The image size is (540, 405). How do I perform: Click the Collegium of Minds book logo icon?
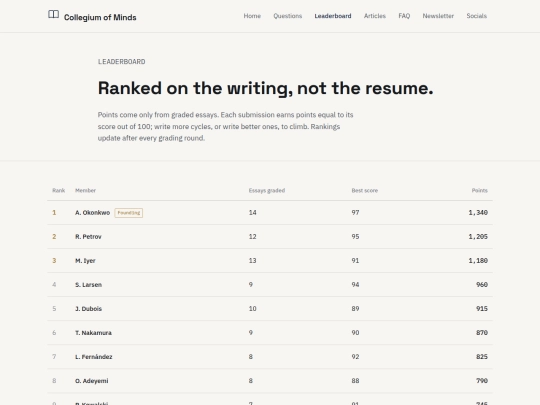(53, 14)
